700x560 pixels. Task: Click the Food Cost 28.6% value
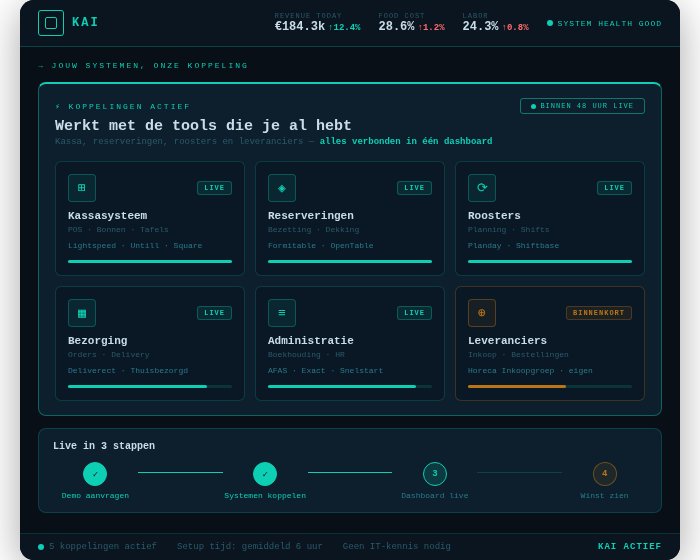(x=396, y=26)
